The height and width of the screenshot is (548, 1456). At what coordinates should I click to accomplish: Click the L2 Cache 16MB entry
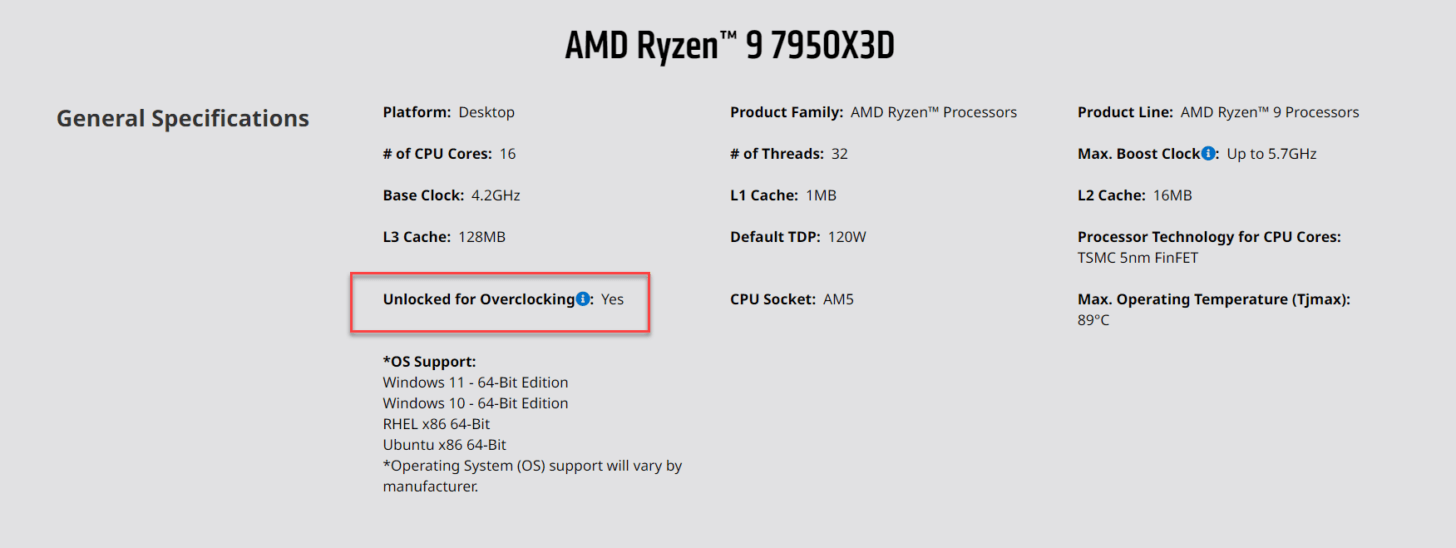pos(1135,195)
